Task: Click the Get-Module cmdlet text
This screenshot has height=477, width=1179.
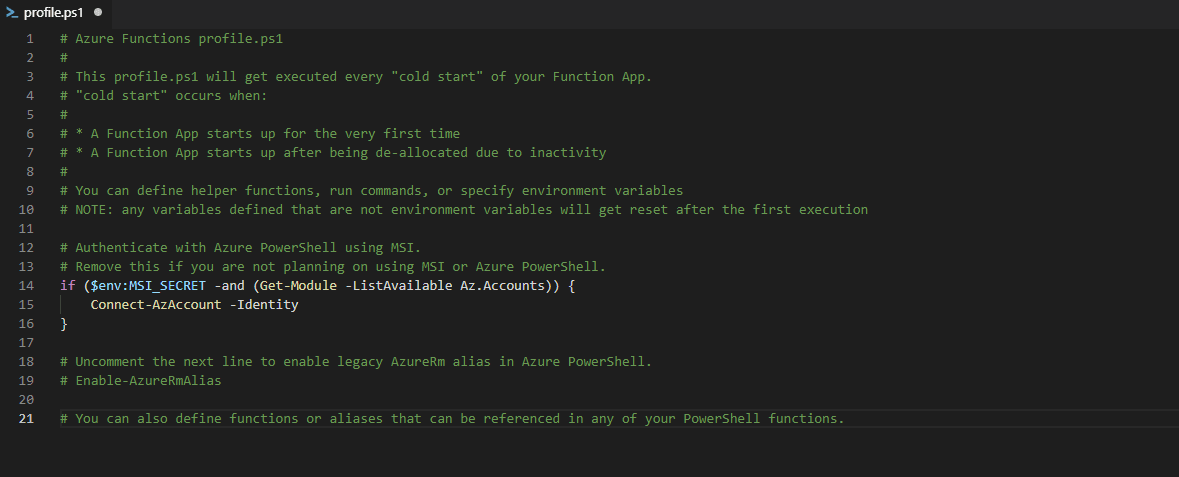Action: pos(299,285)
